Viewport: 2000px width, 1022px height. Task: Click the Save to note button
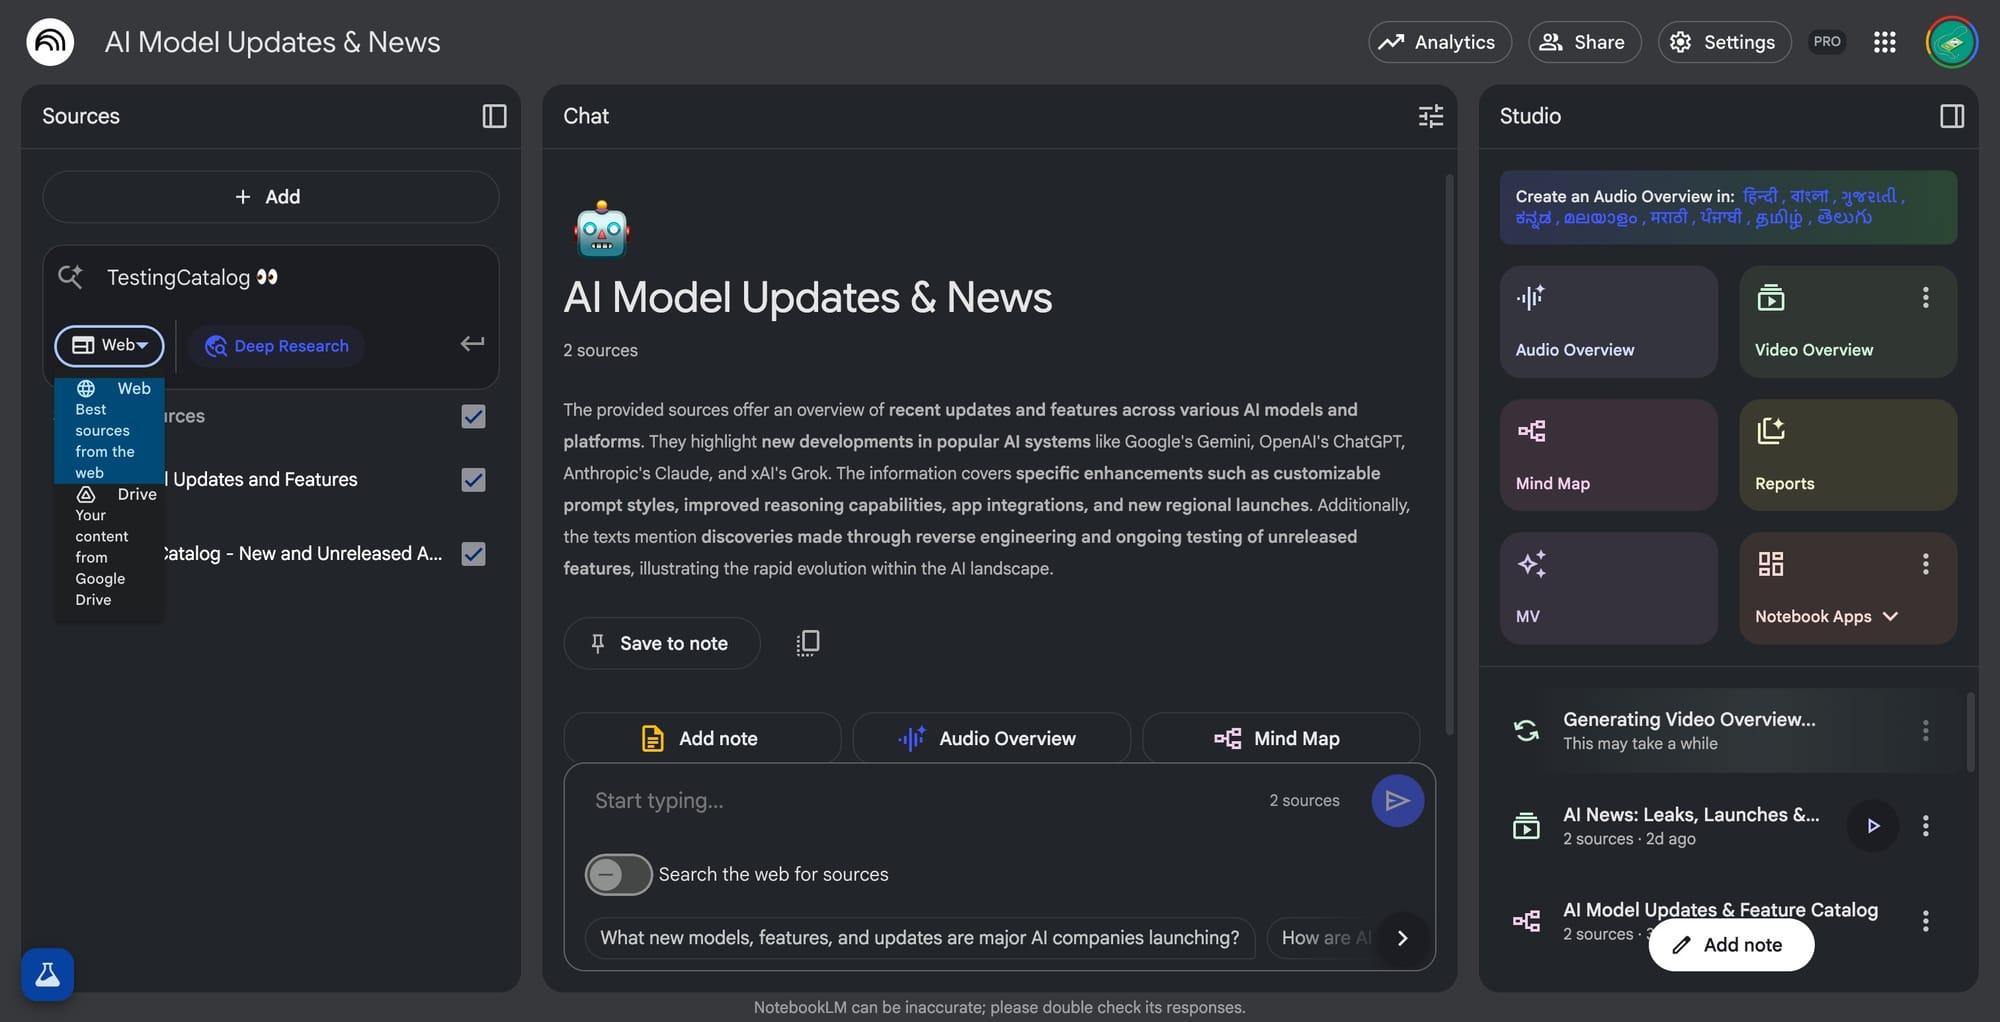661,643
